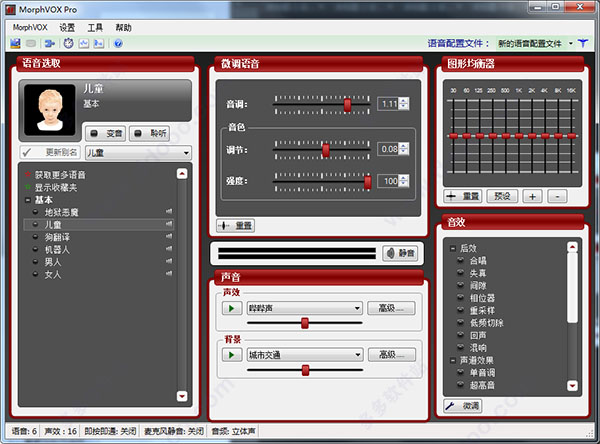This screenshot has width=600, height=444.
Task: Click the 强度 strength slider handle
Action: 367,182
